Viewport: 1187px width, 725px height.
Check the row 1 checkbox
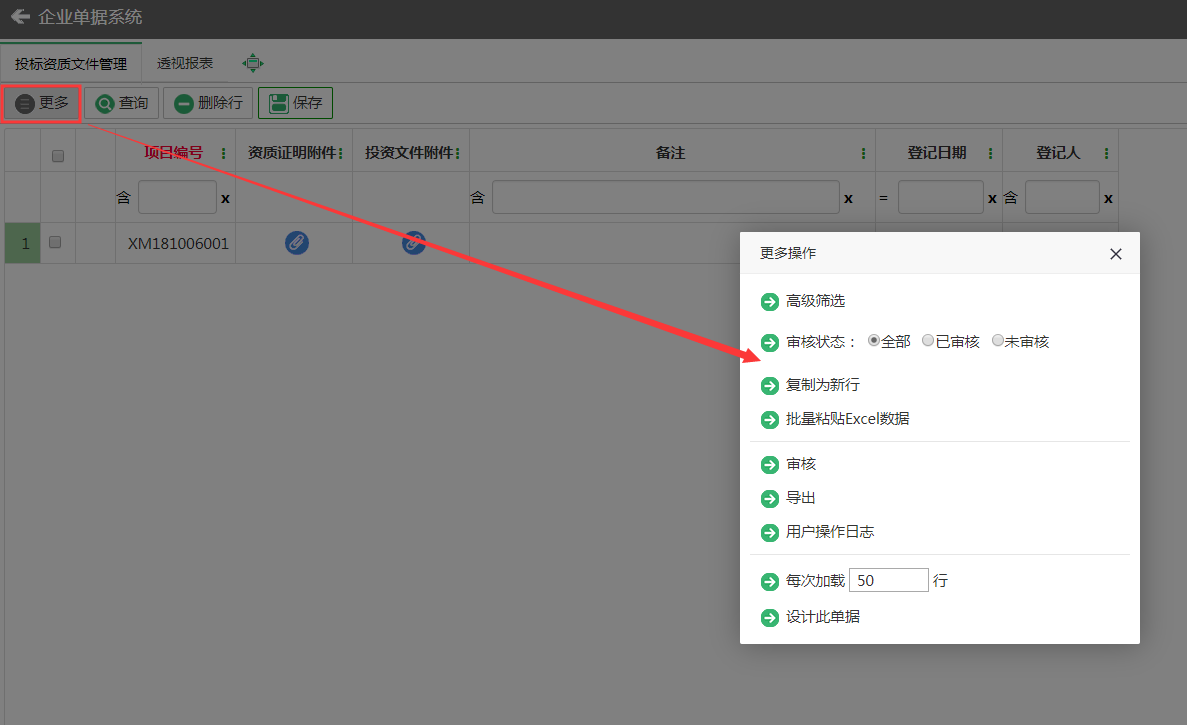(55, 242)
